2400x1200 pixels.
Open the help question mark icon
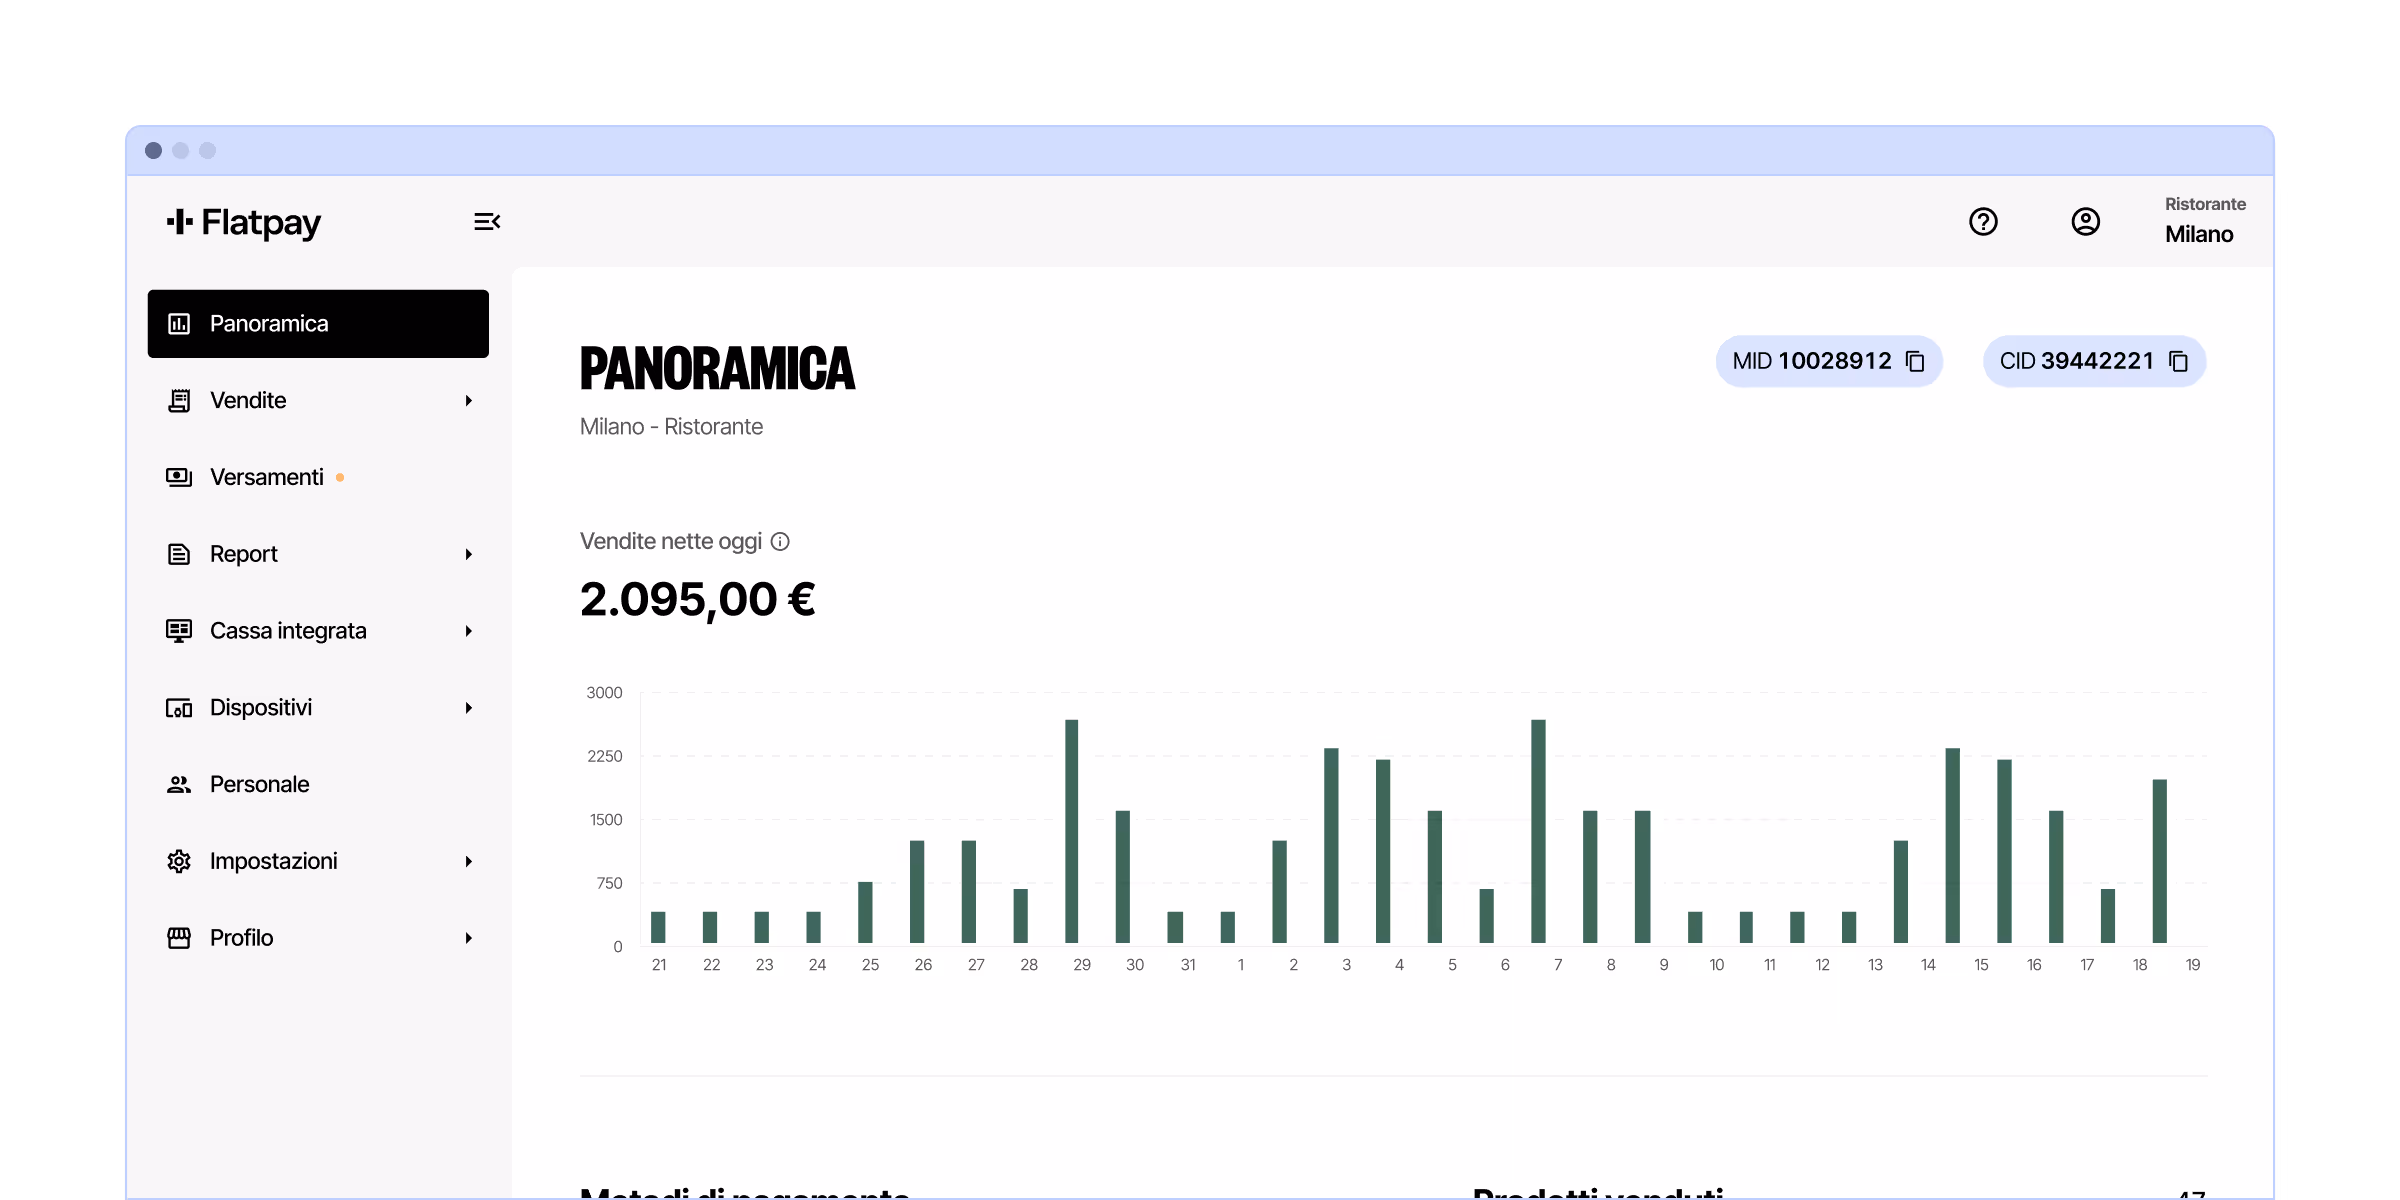pyautogui.click(x=1983, y=222)
